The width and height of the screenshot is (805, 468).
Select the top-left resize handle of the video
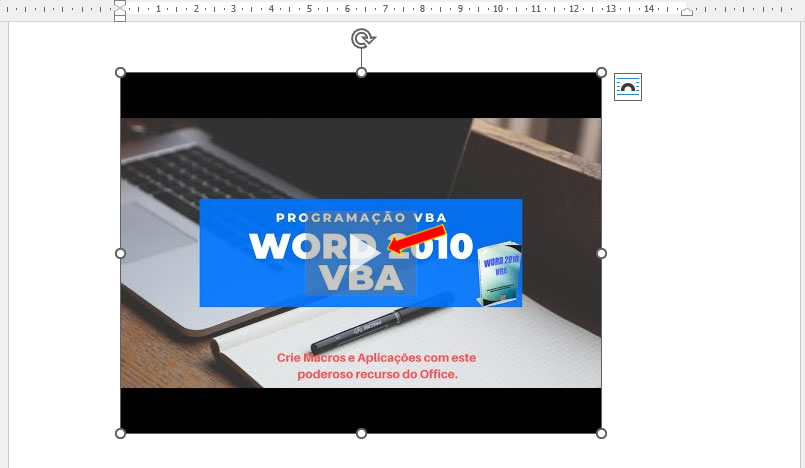120,72
